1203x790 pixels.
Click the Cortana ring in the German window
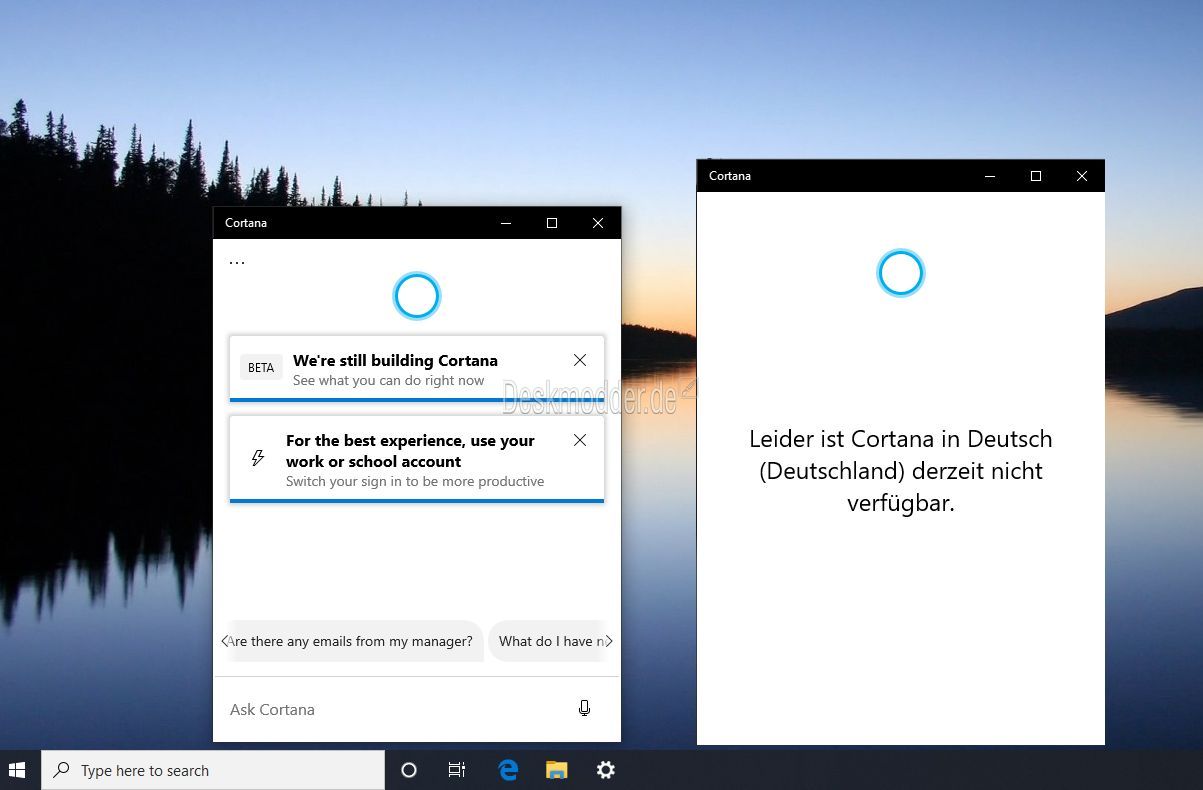(901, 273)
